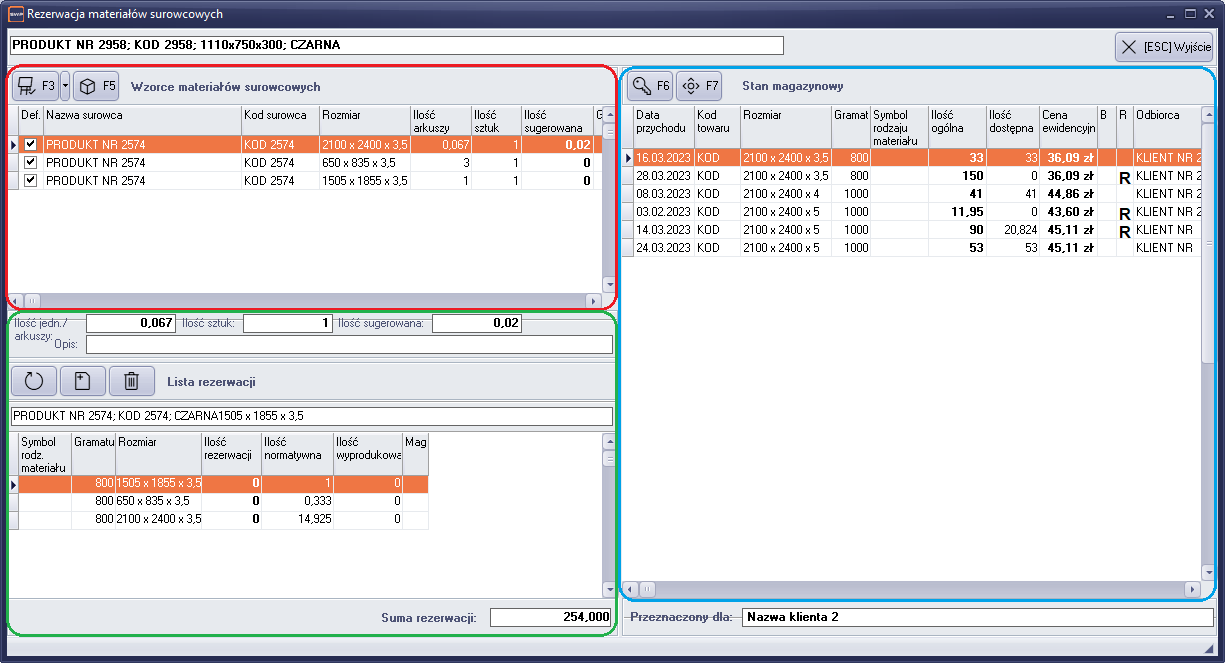
Task: Click the Ilość sztuk input field
Action: pos(287,323)
